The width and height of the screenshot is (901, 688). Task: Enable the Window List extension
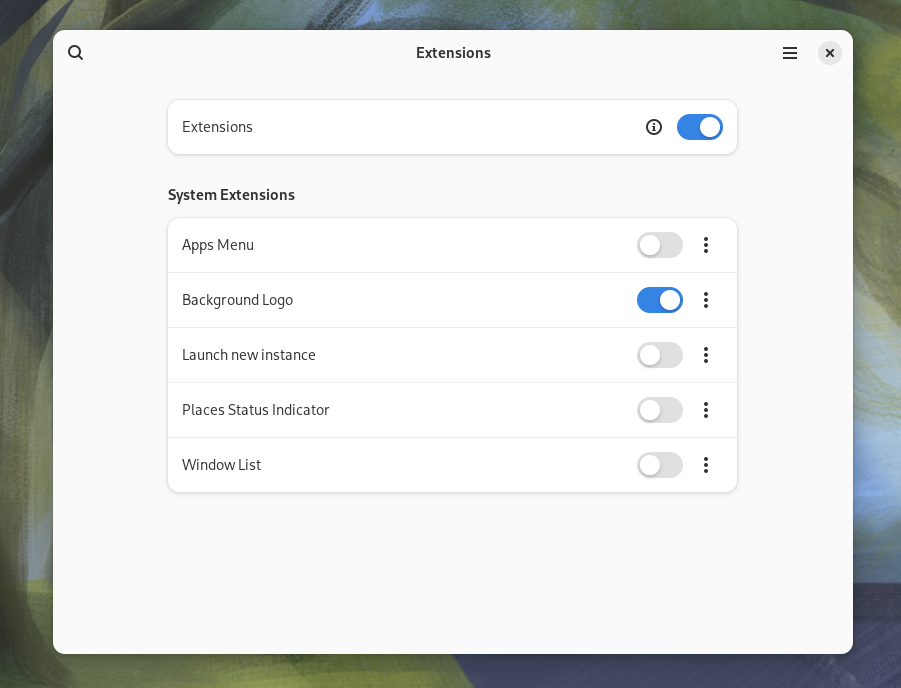pos(660,465)
